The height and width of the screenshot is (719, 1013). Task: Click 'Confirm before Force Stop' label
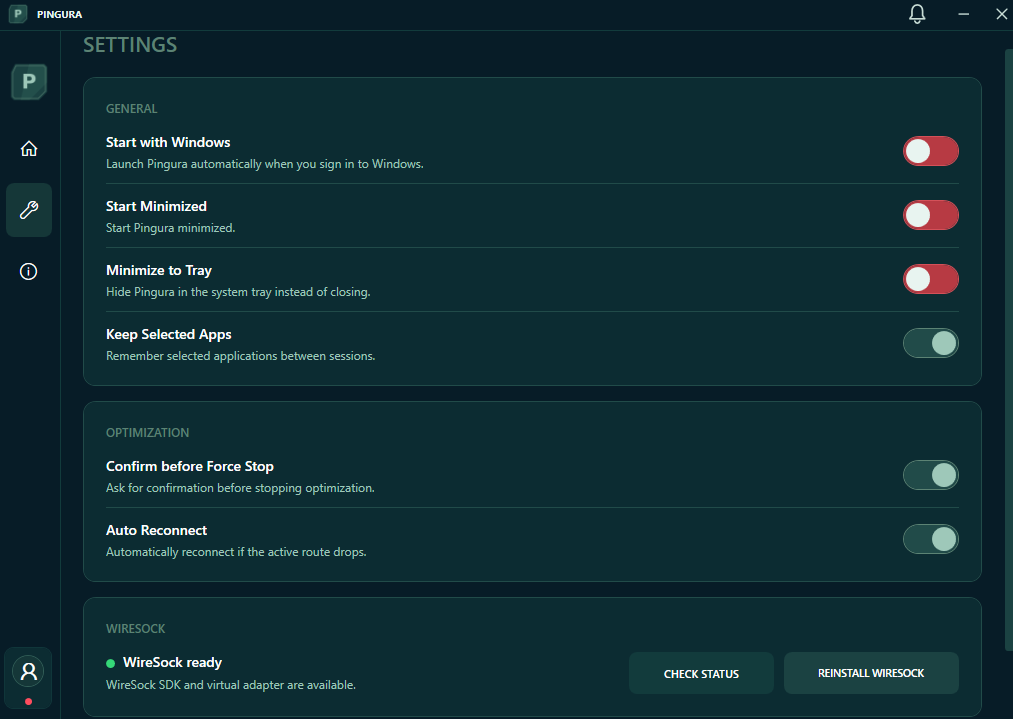pyautogui.click(x=190, y=466)
